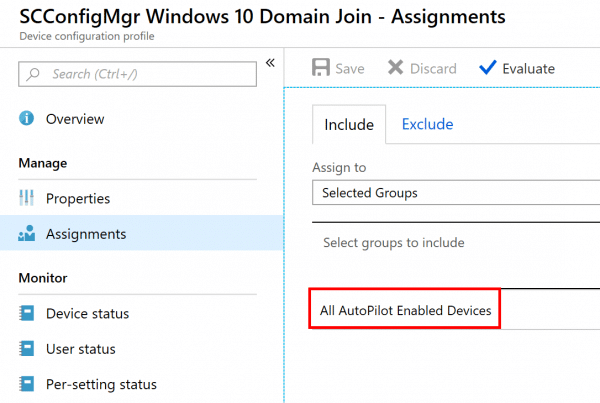Click the Evaluate checkmark icon
Screen dimensions: 600x403
point(488,67)
